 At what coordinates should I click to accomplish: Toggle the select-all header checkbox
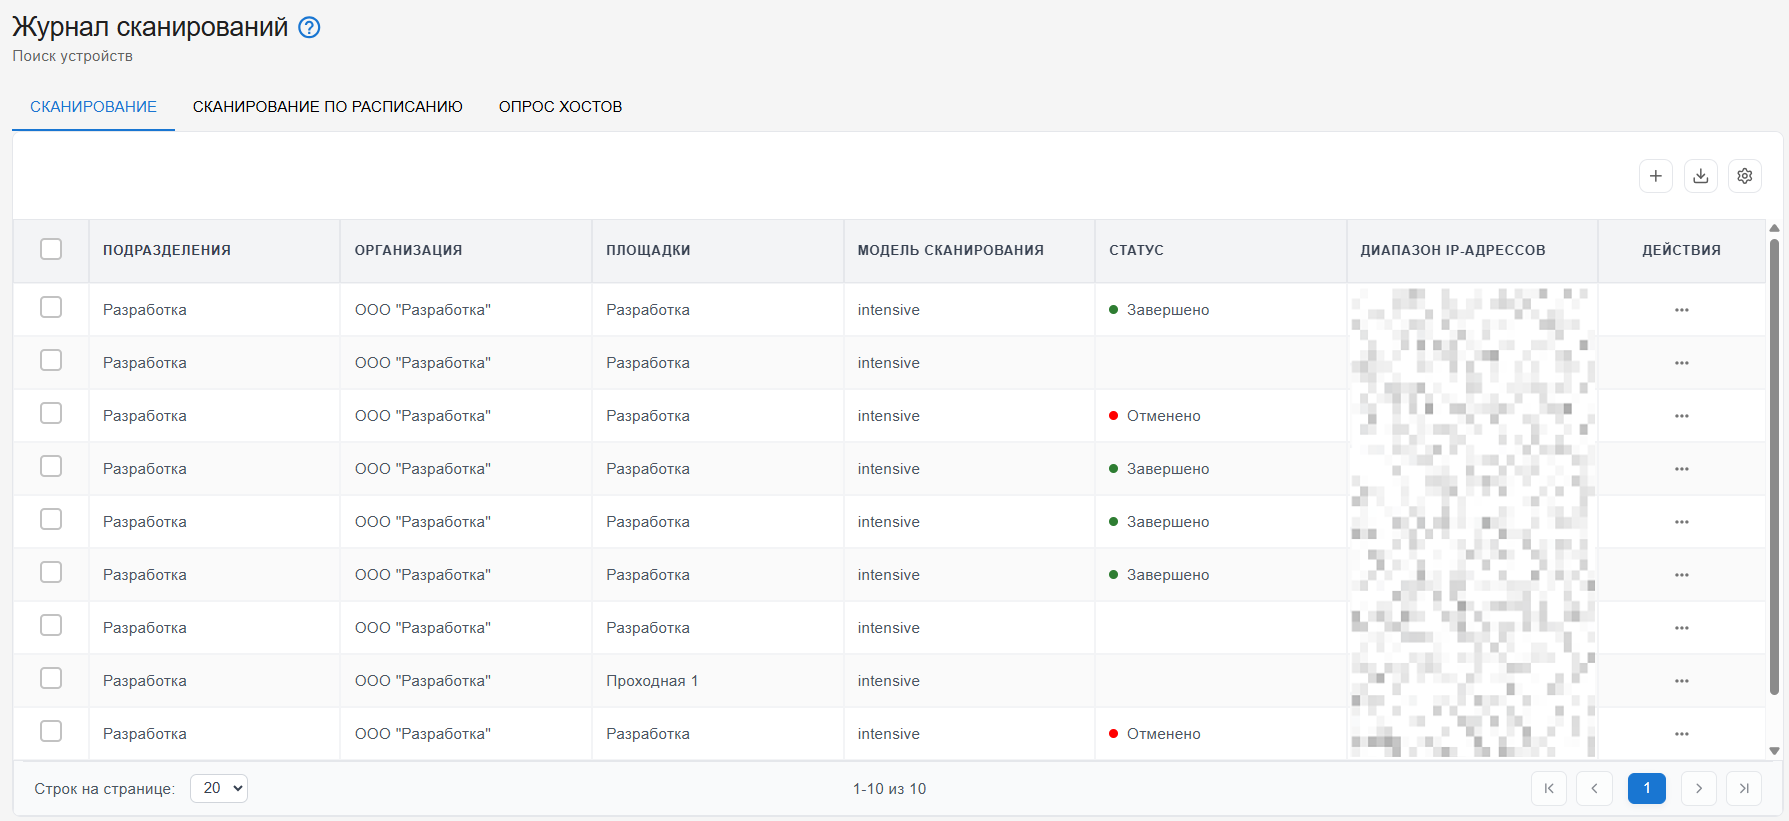[51, 249]
